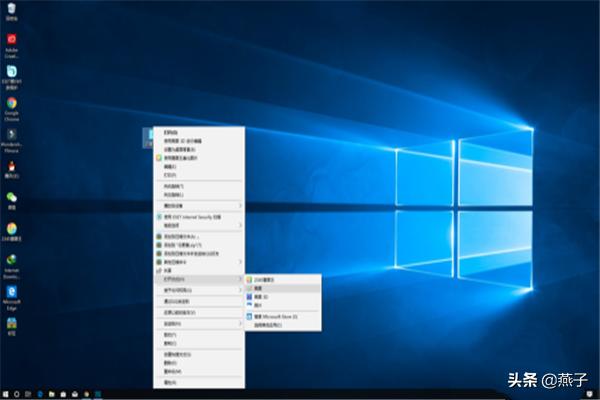Launch the Adobe Creative Cloud desktop shortcut

coord(11,44)
